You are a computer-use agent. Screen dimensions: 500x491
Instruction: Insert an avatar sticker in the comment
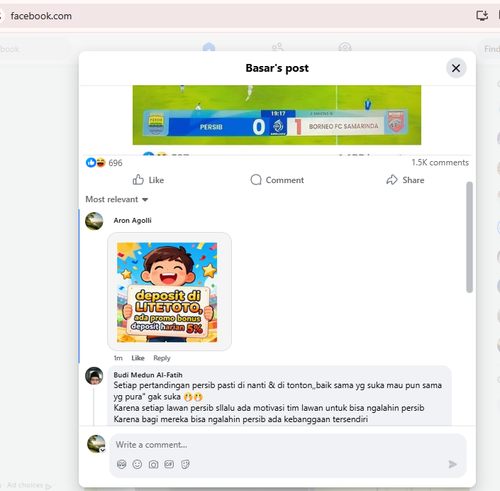click(x=122, y=464)
